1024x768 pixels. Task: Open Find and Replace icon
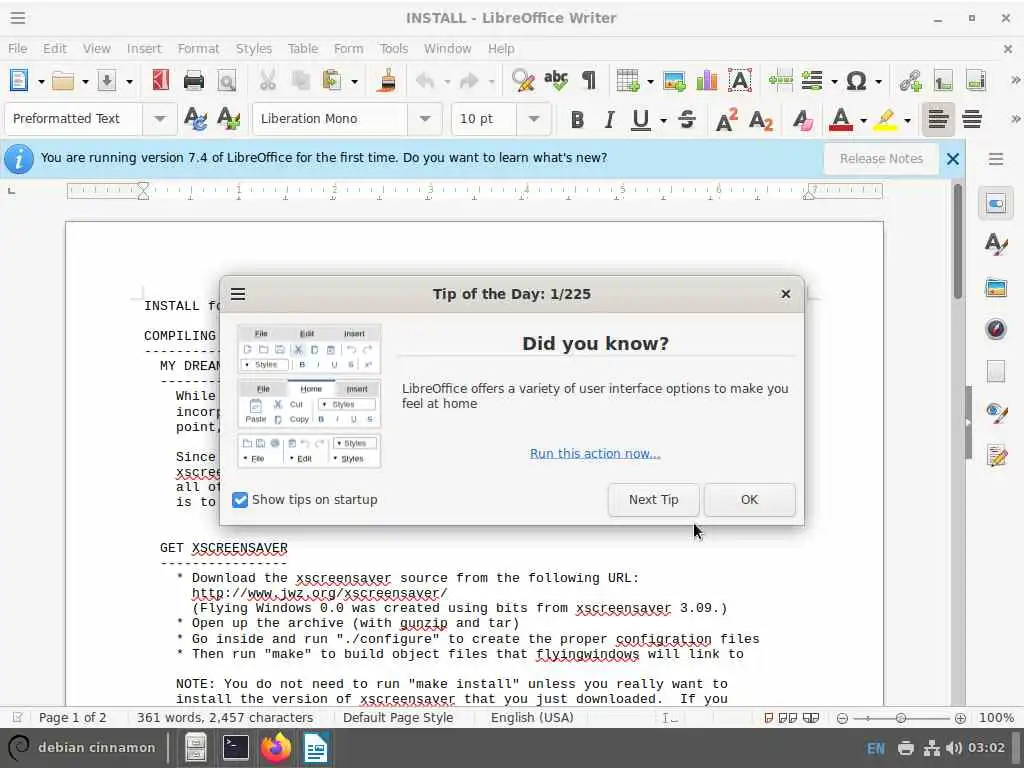tap(522, 81)
